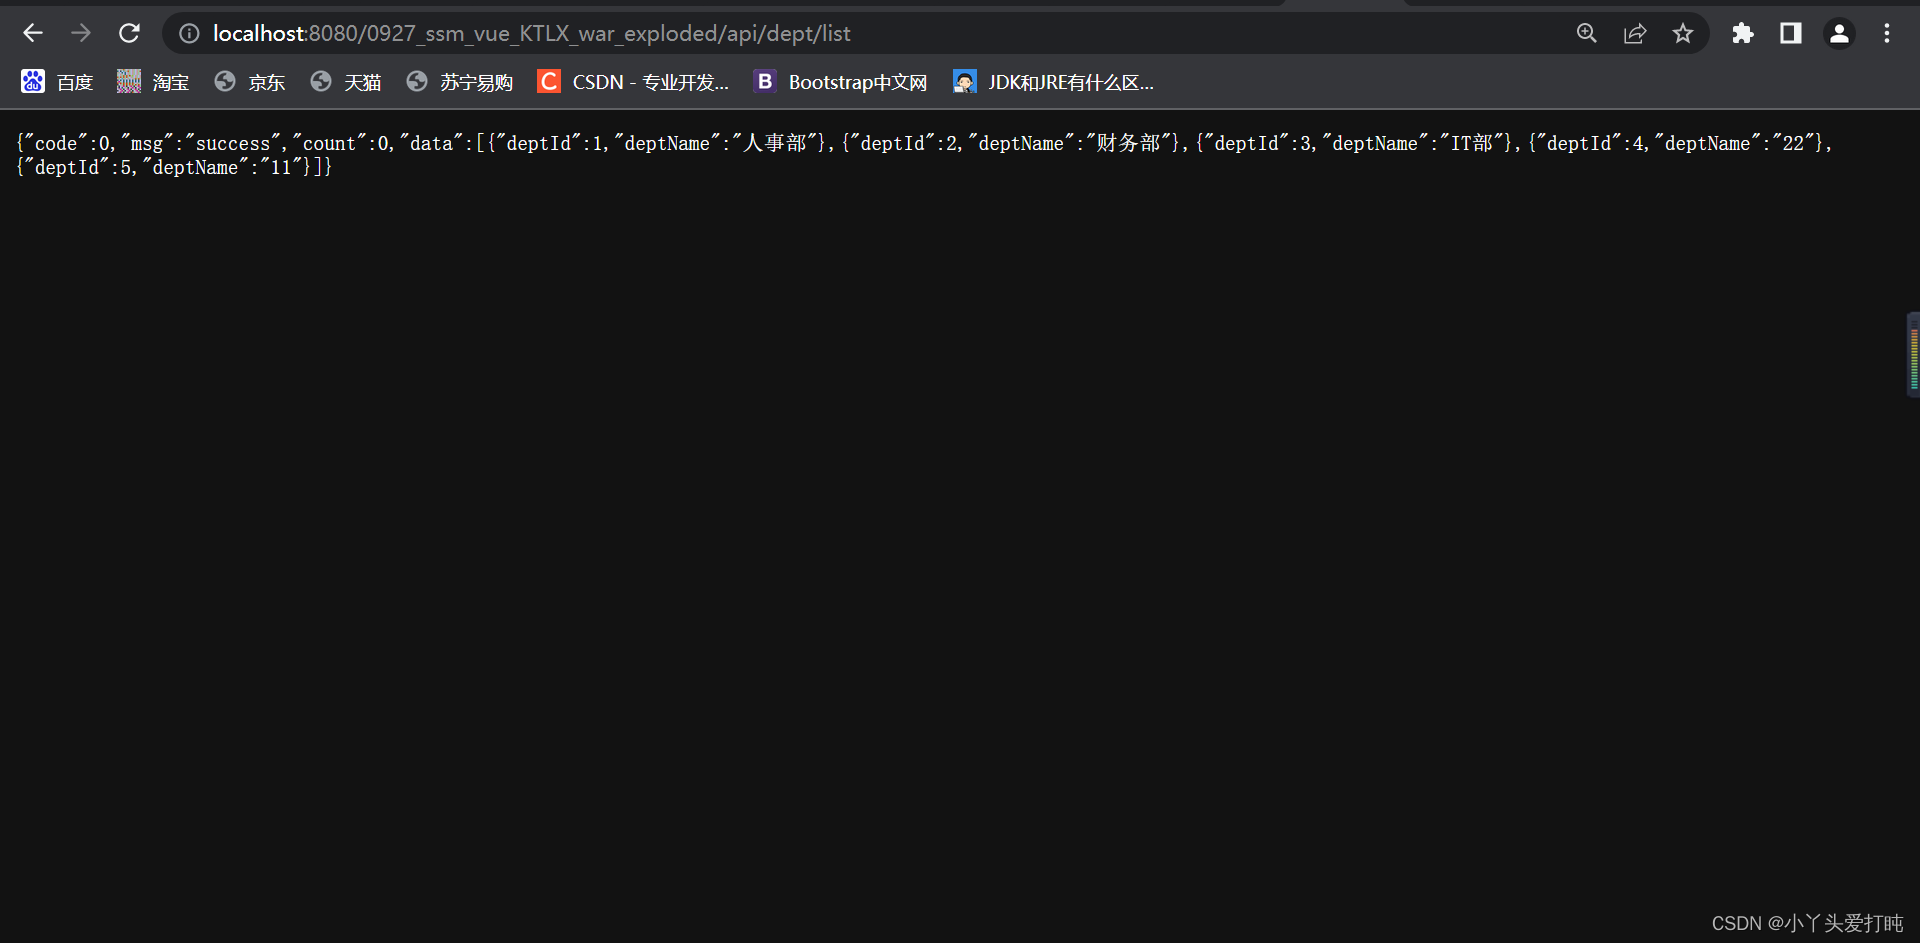Bookmark this page with the star
Screen dimensions: 1920x943
click(1683, 33)
